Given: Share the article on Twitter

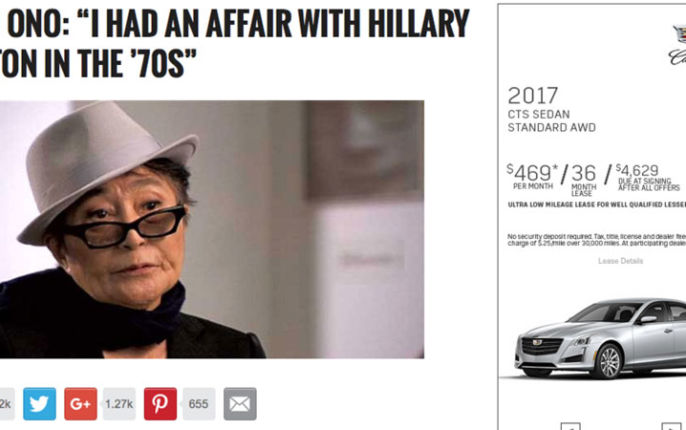Looking at the screenshot, I should coord(39,404).
